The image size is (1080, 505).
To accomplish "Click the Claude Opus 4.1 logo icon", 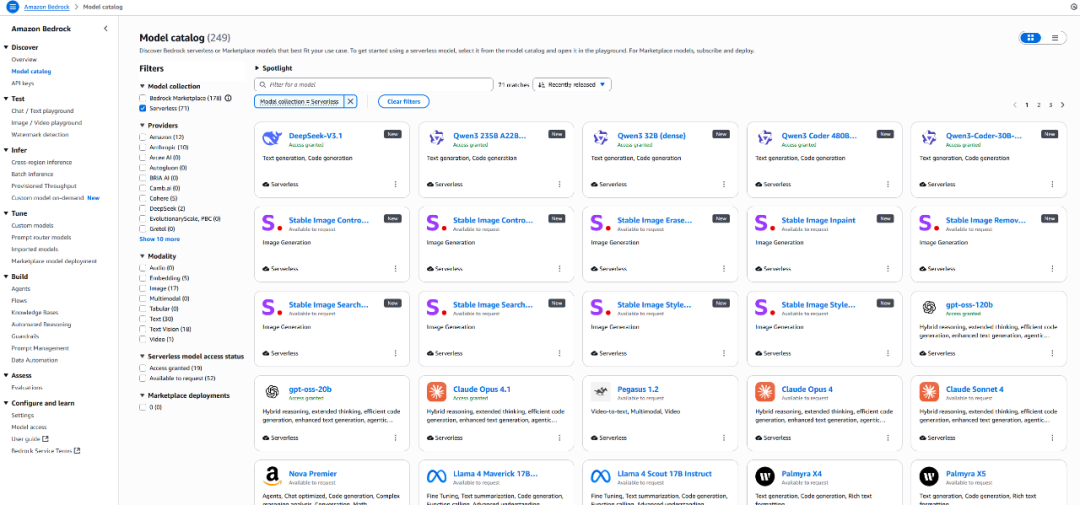I will click(x=436, y=391).
